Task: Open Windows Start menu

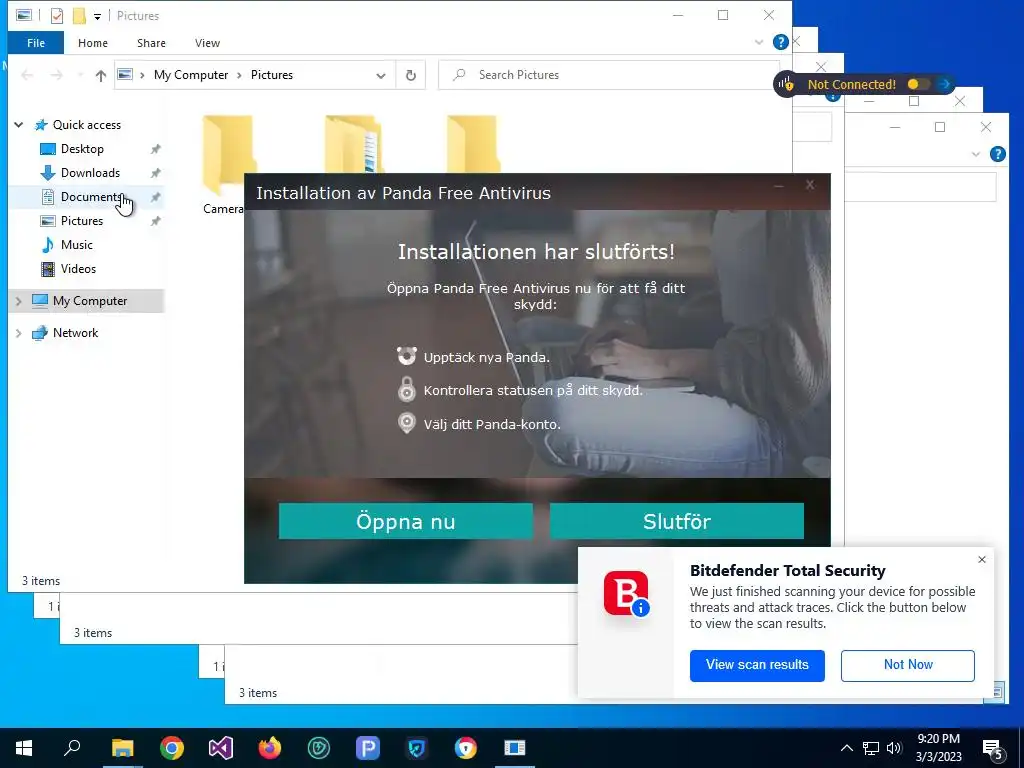Action: click(x=24, y=748)
